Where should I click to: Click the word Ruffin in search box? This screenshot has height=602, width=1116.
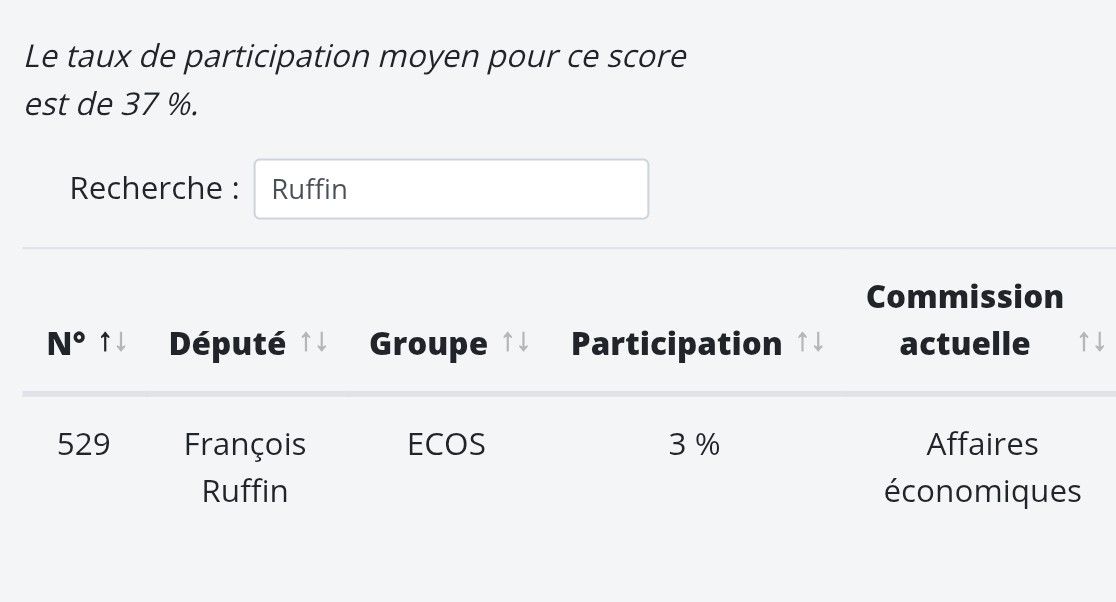pos(310,190)
